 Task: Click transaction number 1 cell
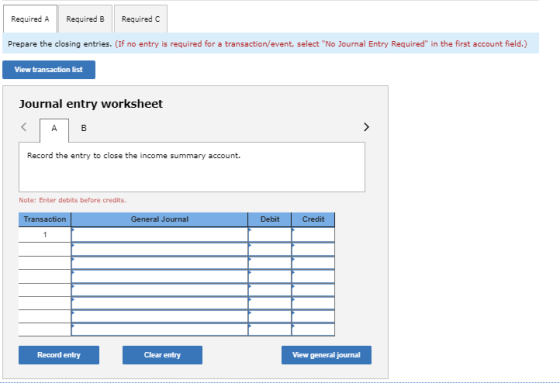point(45,235)
